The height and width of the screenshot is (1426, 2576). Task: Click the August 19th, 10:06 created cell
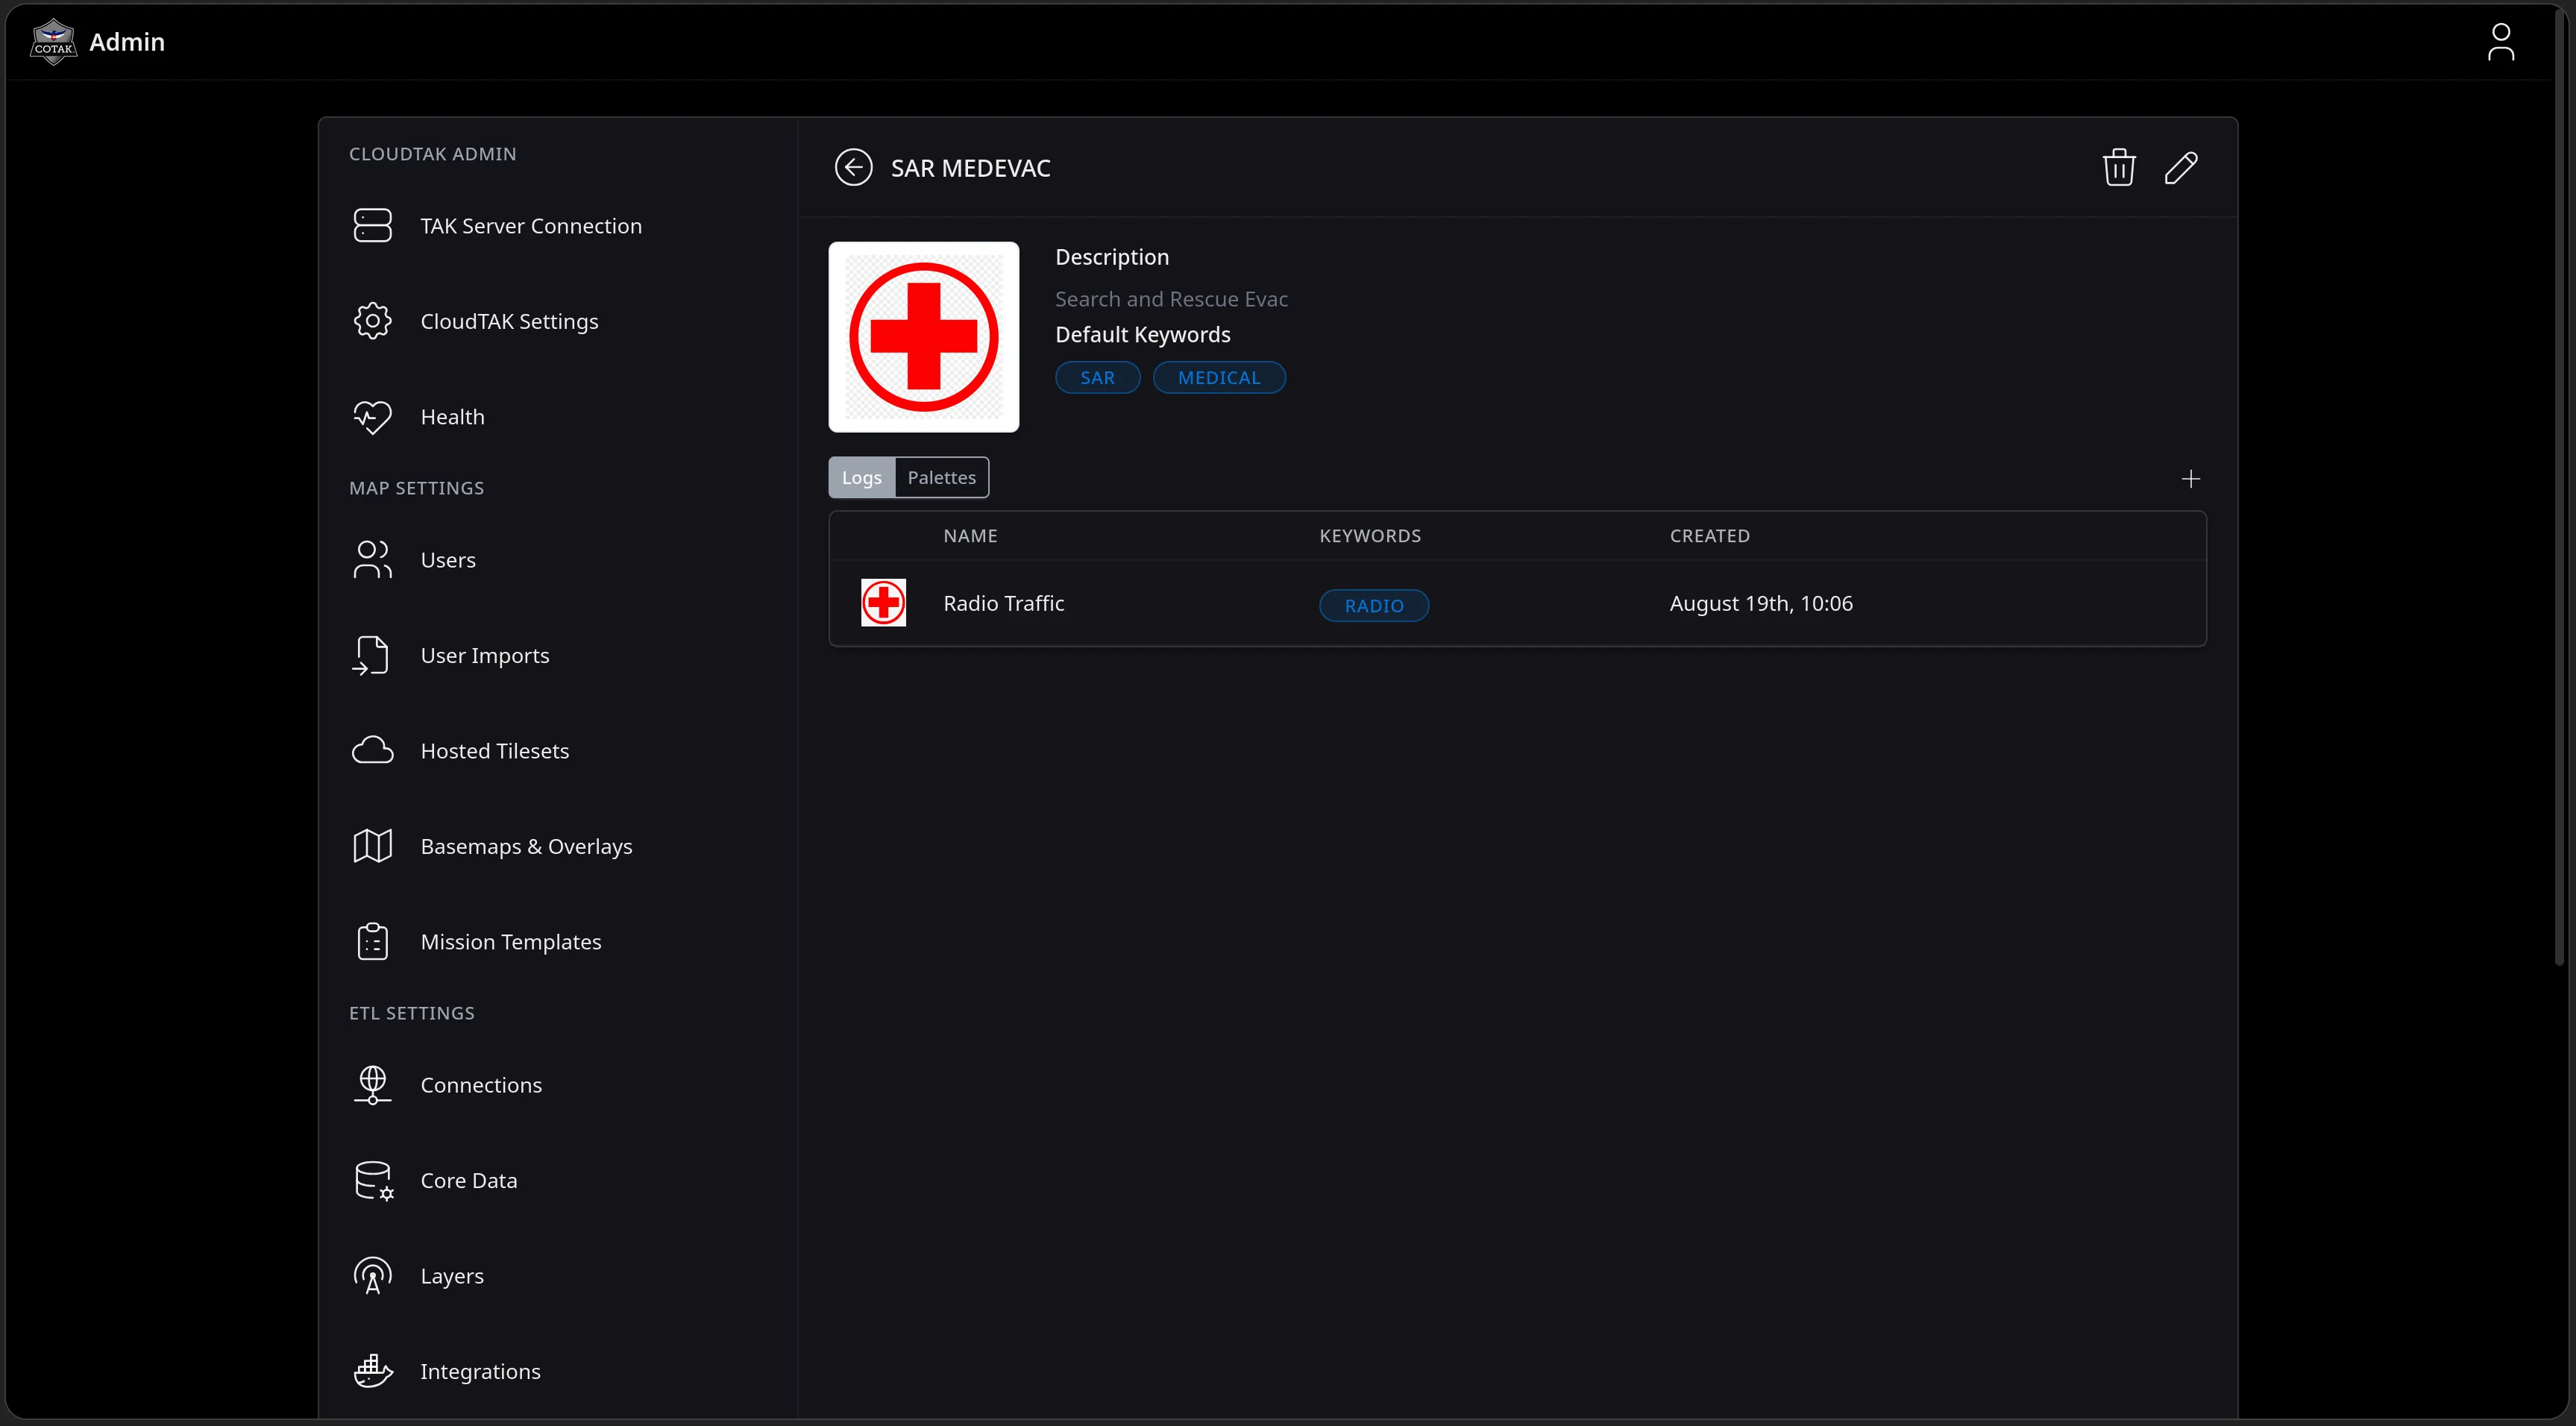(1760, 604)
